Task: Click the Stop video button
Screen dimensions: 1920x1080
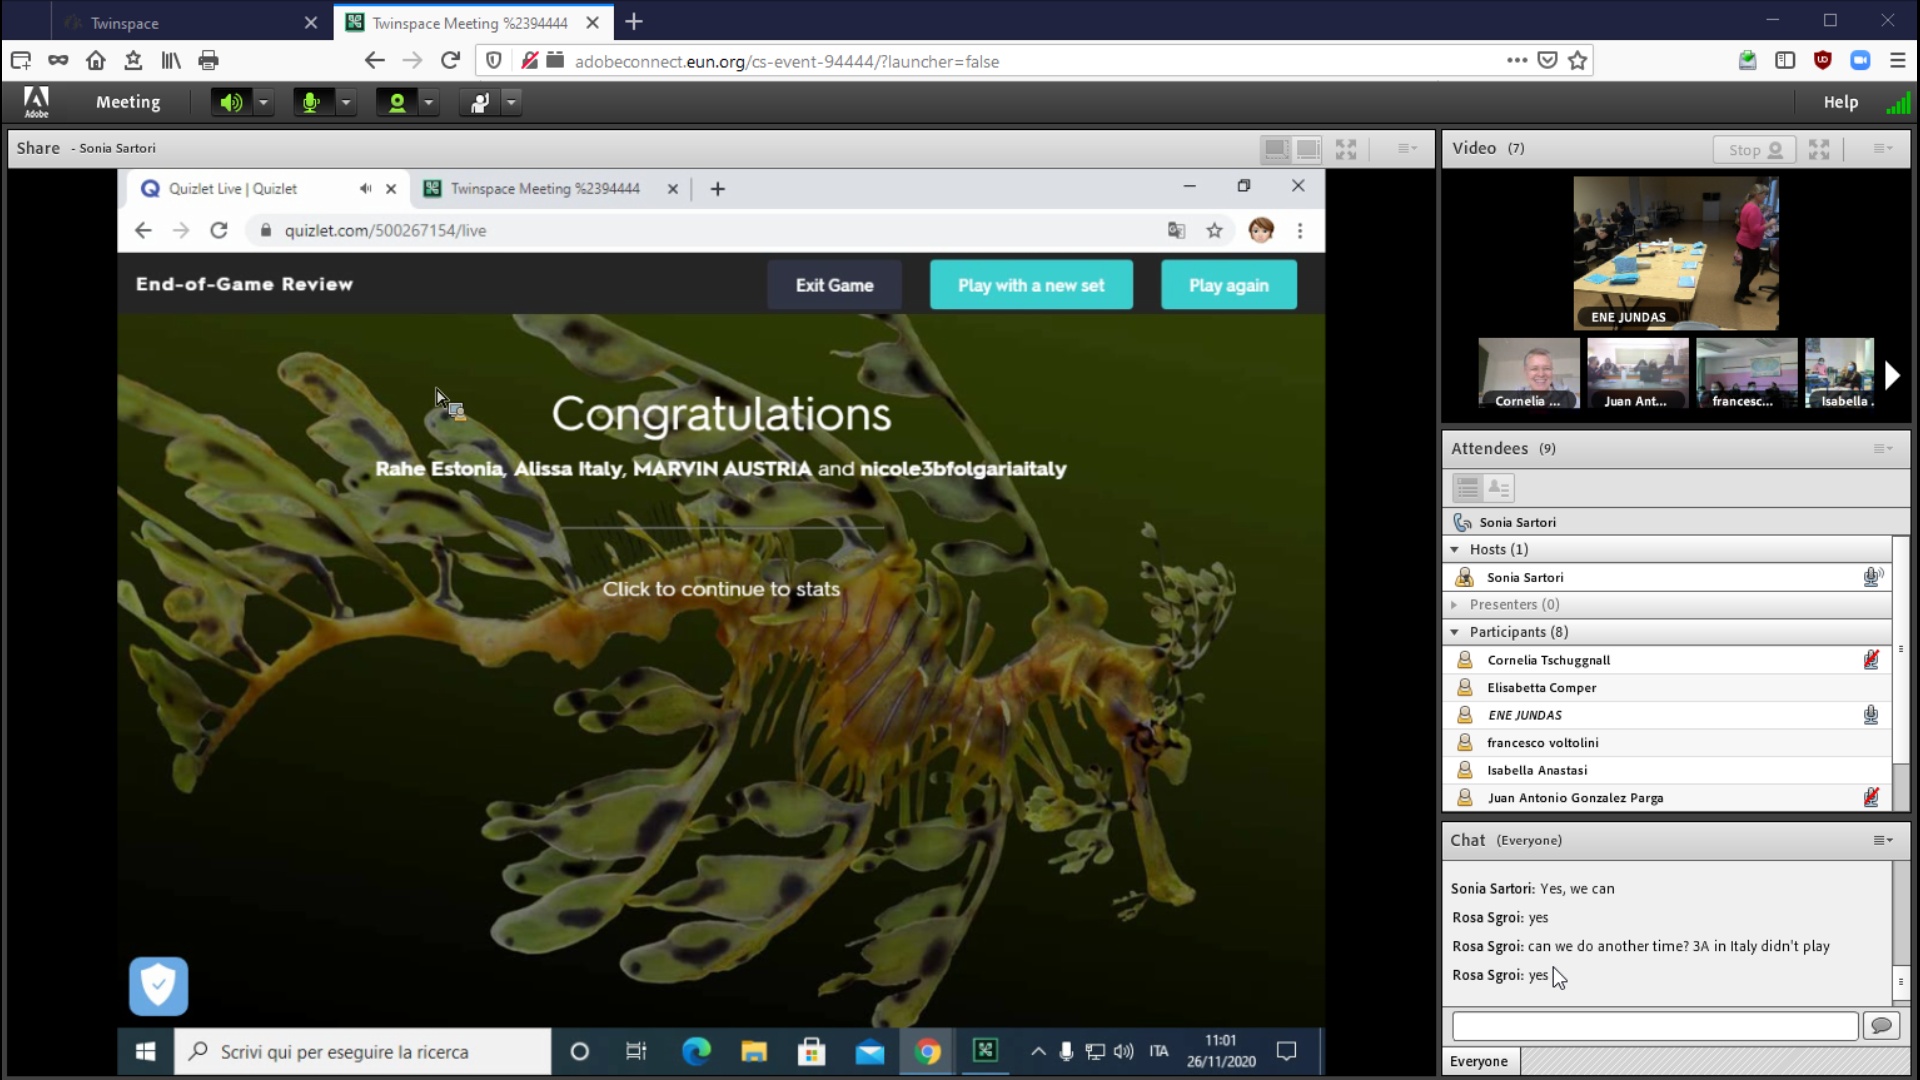Action: (1755, 149)
